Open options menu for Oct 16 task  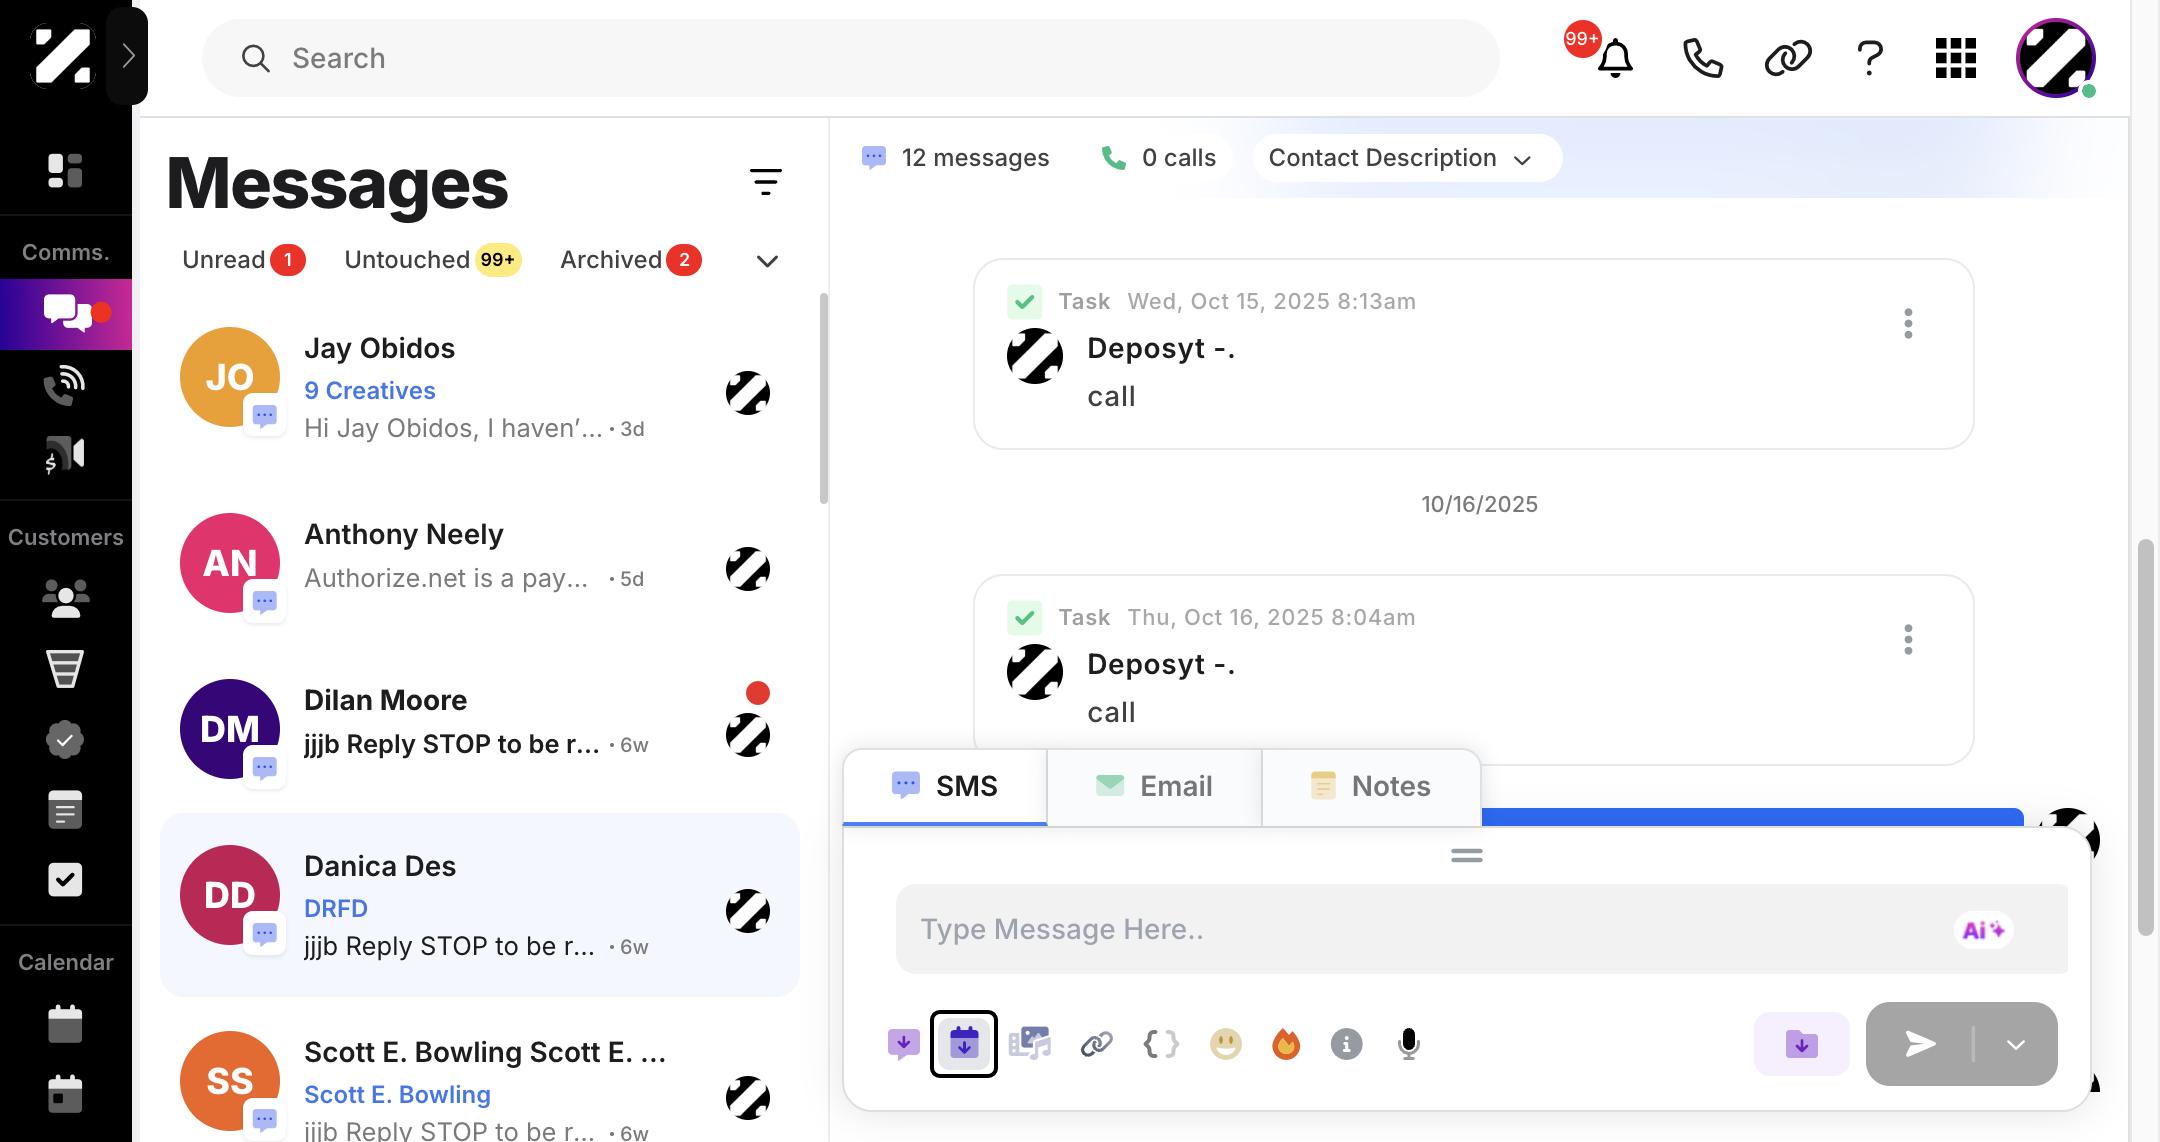pos(1908,640)
